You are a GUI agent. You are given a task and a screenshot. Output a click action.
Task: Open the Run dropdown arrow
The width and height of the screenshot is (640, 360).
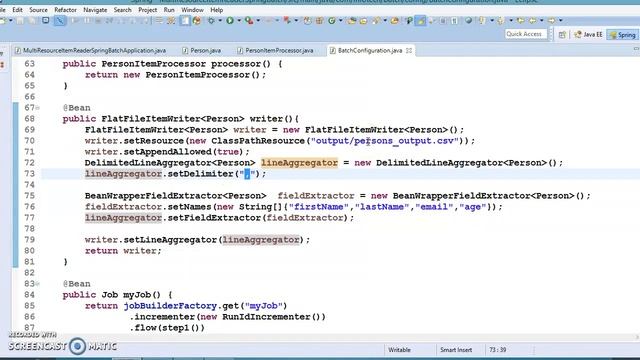[x=239, y=20]
